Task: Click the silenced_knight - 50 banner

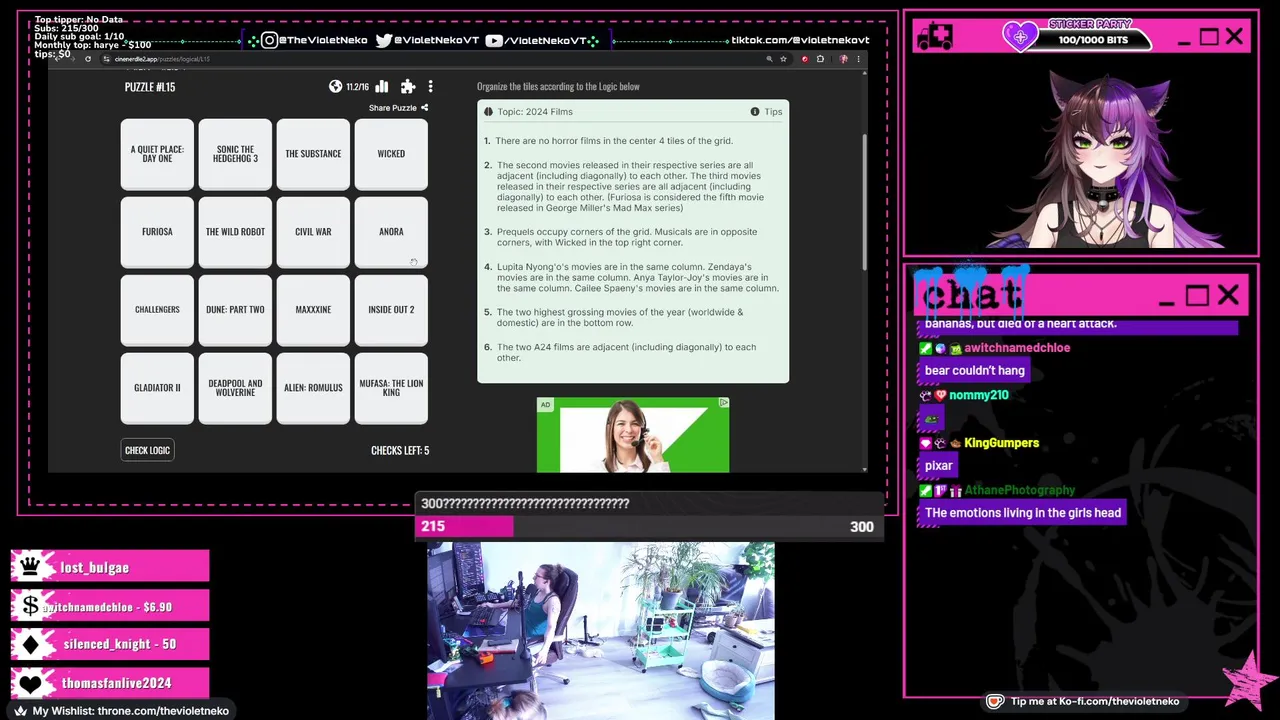Action: tap(110, 644)
